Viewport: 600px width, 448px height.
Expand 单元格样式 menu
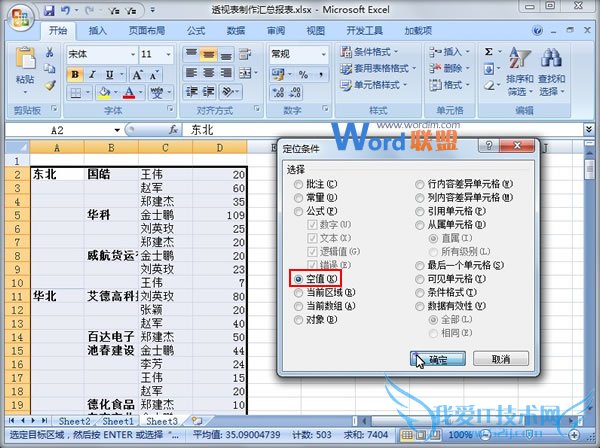(373, 85)
